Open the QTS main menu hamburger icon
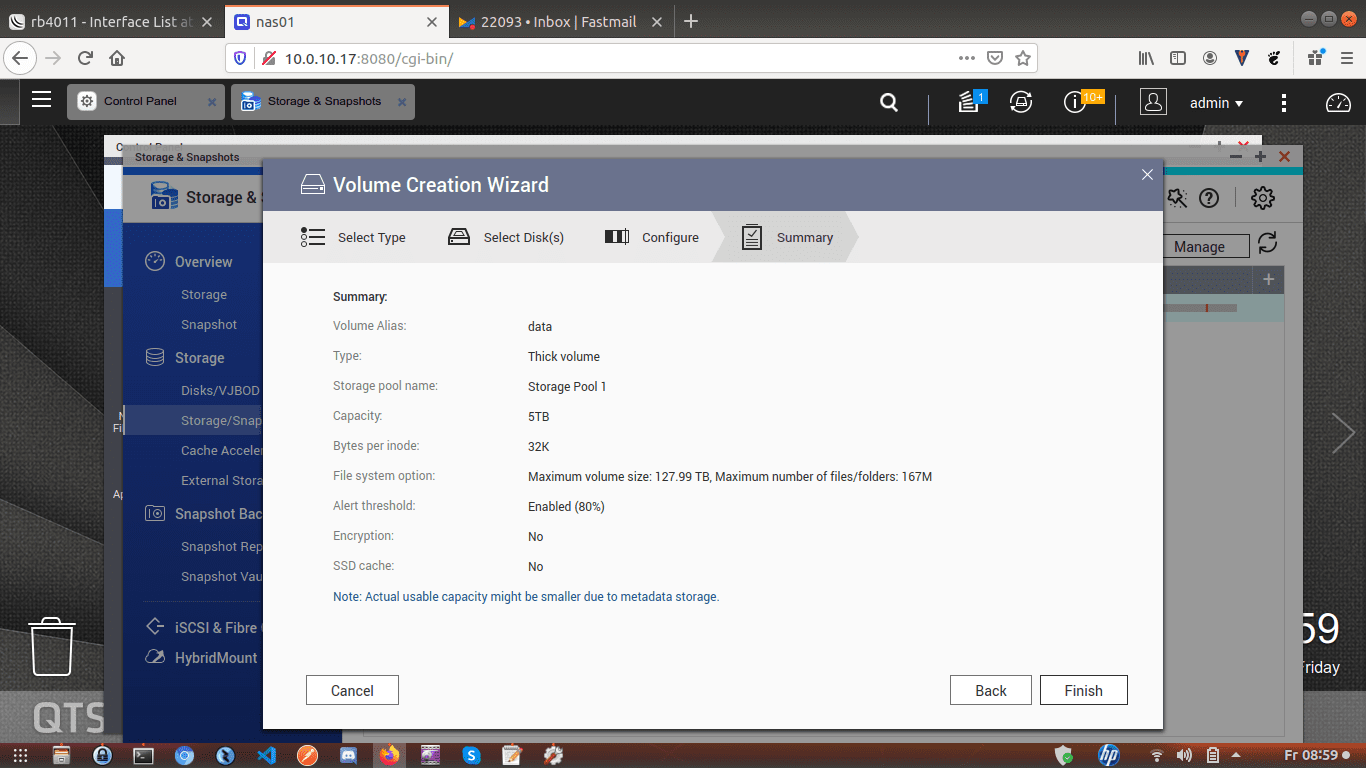 [41, 99]
